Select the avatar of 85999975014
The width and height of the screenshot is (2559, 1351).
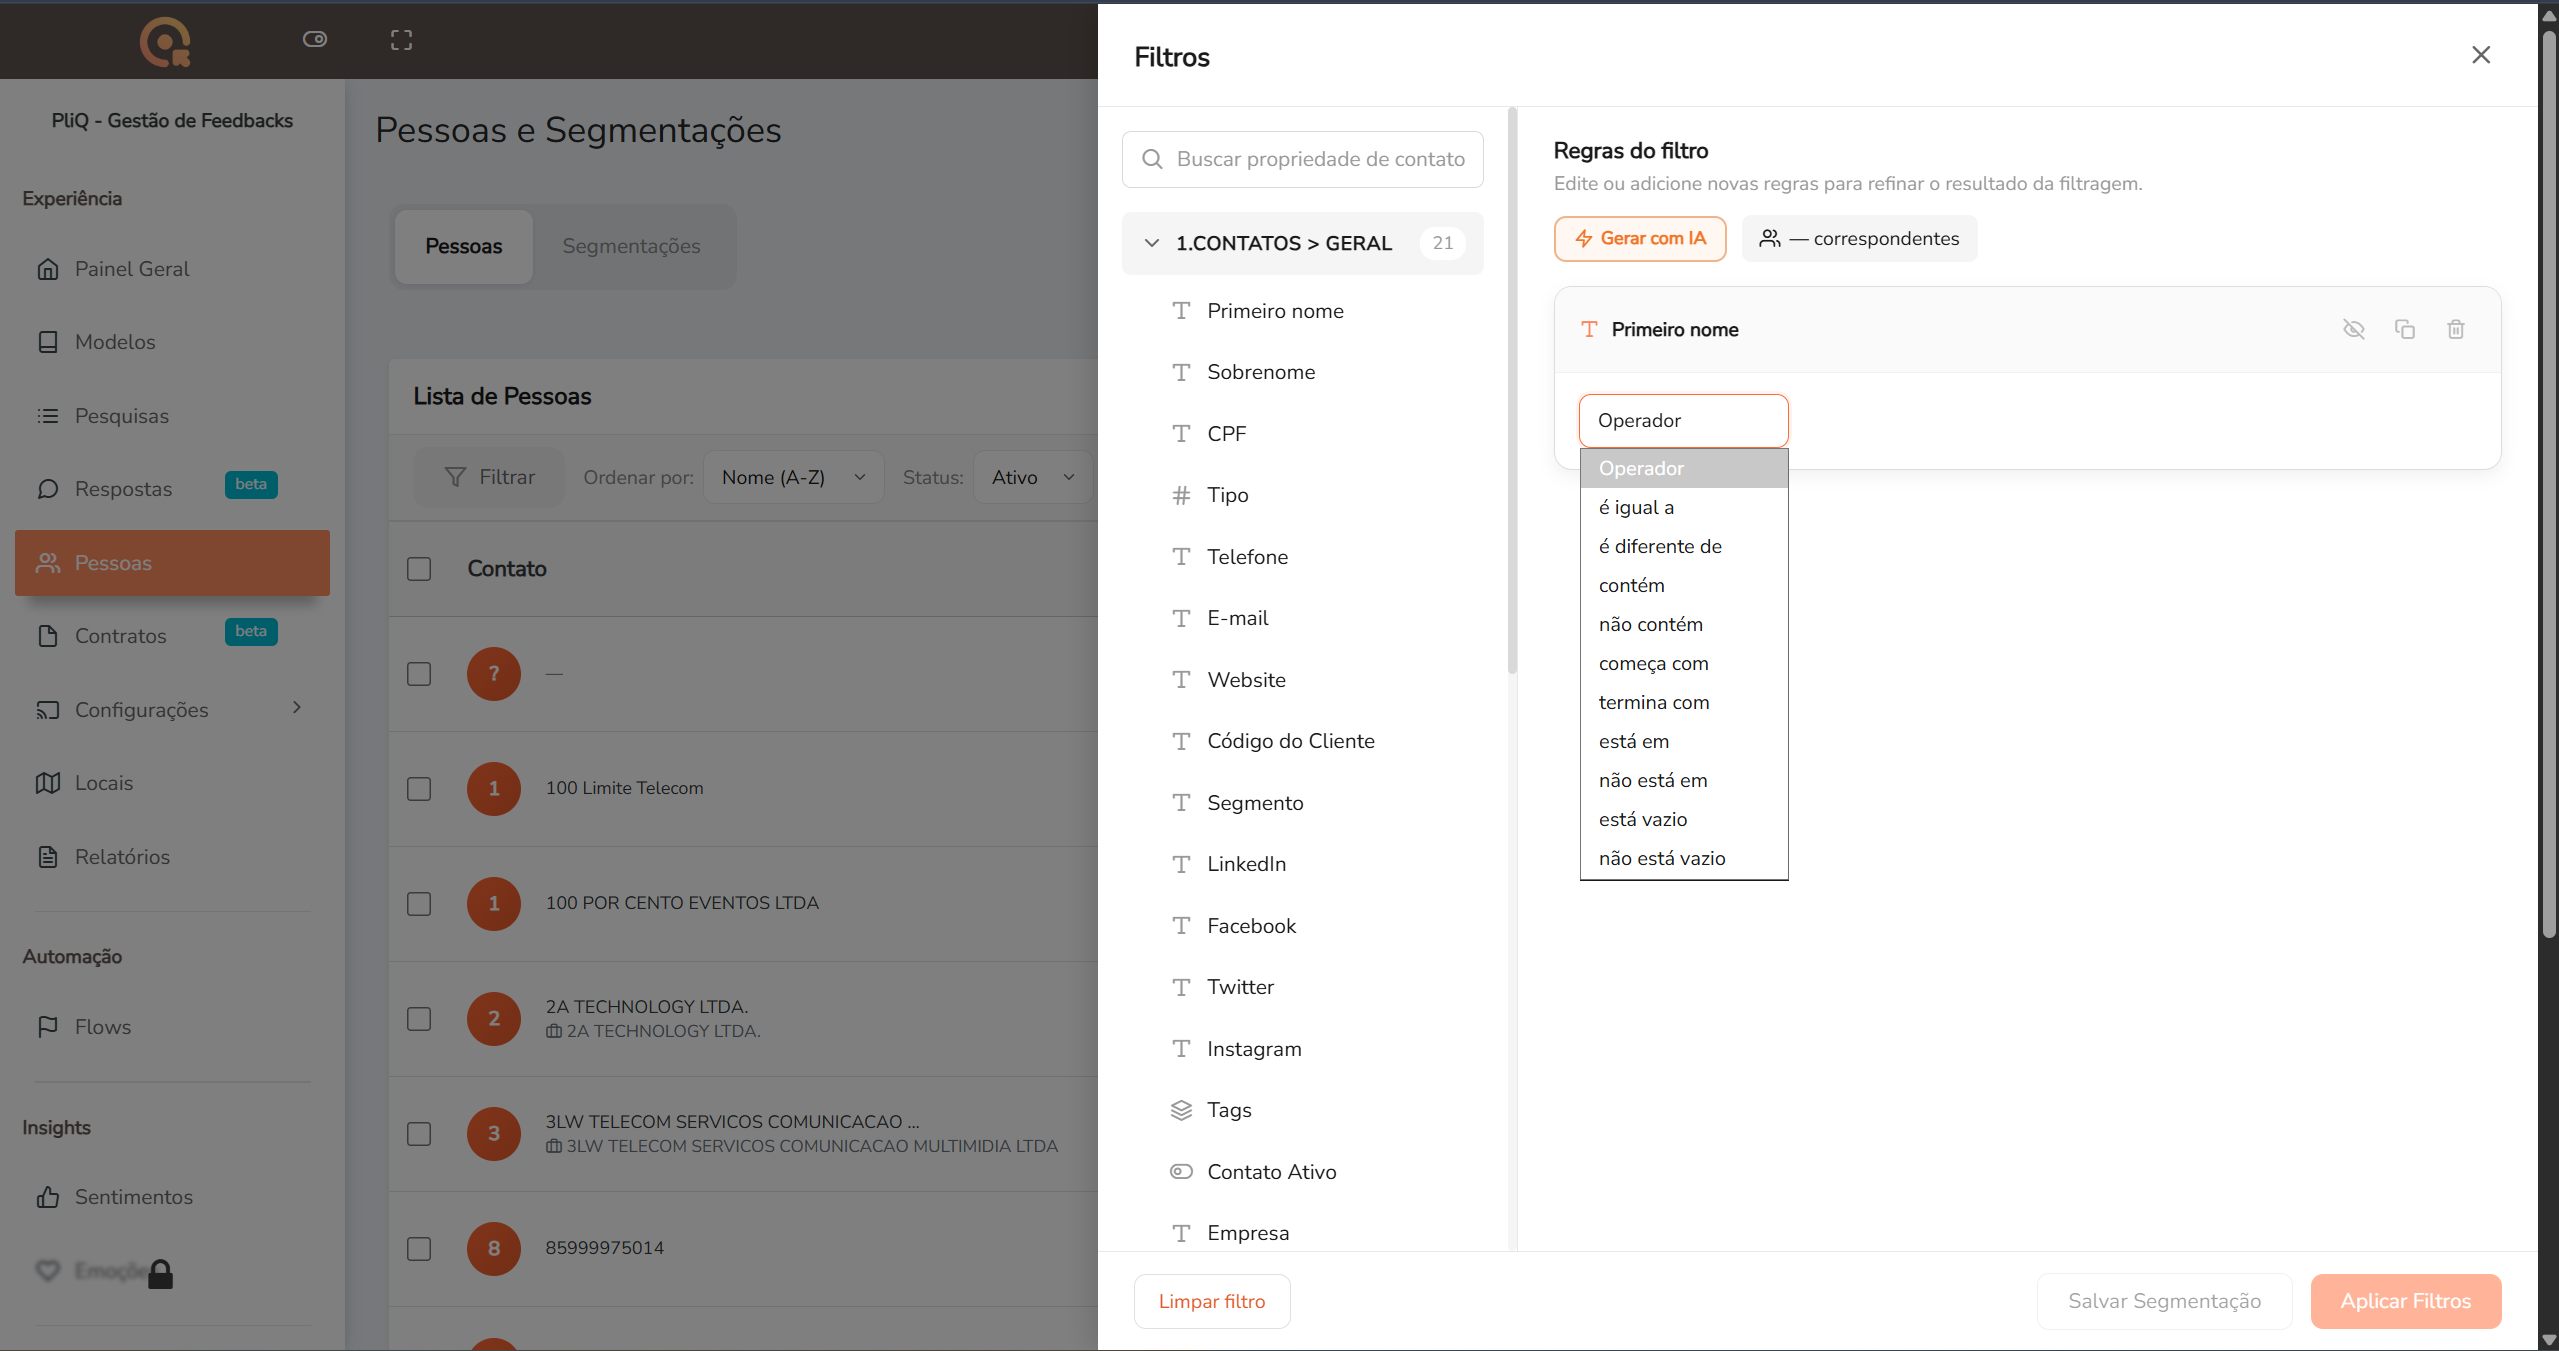494,1248
